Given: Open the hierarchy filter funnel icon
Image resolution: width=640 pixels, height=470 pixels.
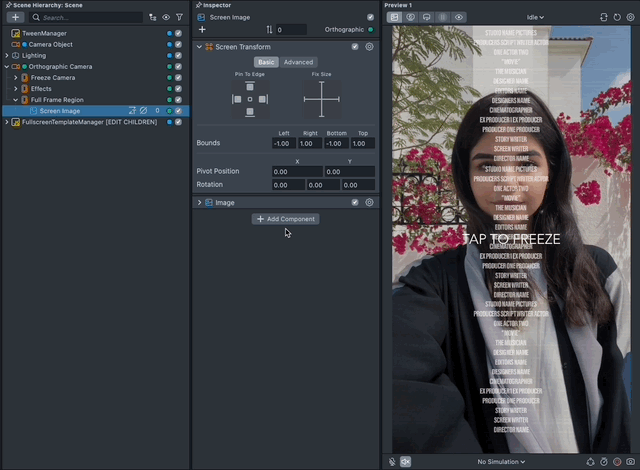Looking at the screenshot, I should (x=179, y=17).
